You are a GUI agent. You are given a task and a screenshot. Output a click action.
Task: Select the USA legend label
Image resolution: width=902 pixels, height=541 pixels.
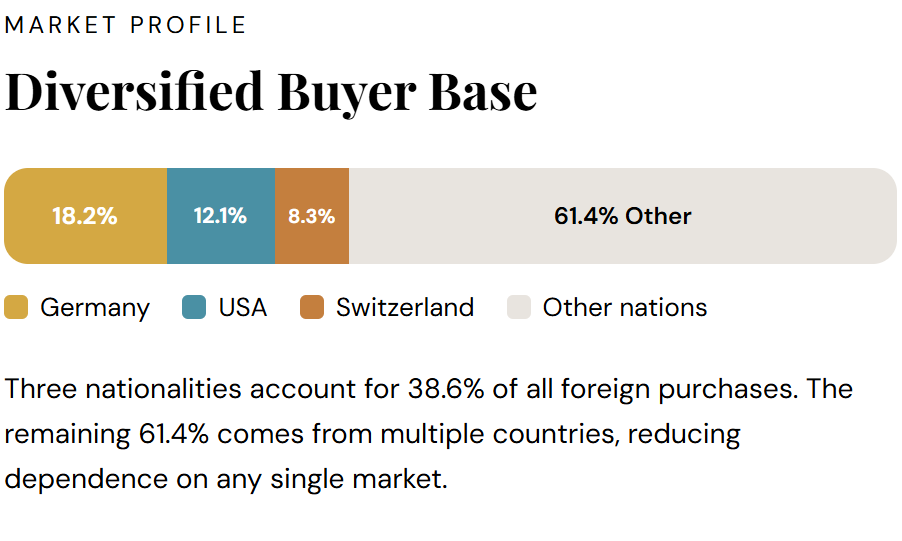click(x=243, y=307)
